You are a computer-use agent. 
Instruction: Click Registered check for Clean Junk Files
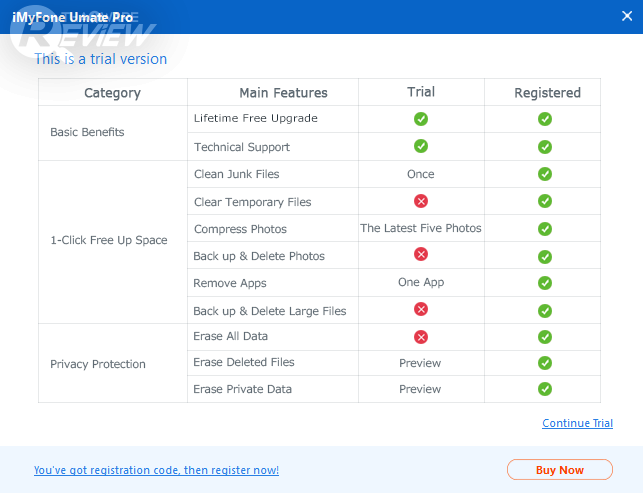[545, 174]
